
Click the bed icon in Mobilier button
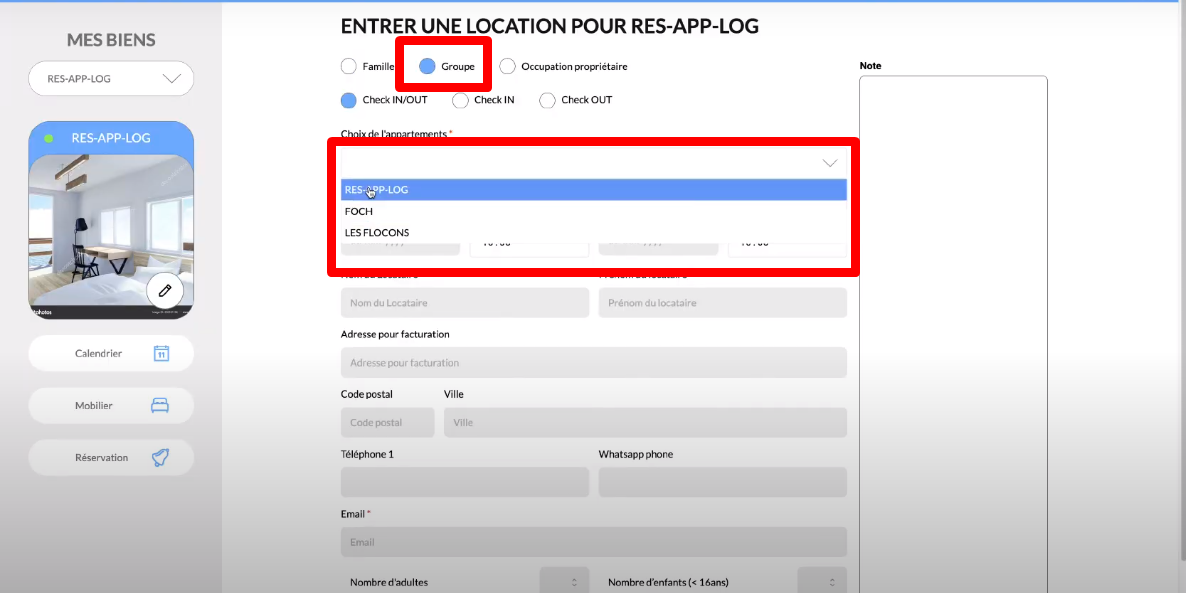click(x=160, y=406)
